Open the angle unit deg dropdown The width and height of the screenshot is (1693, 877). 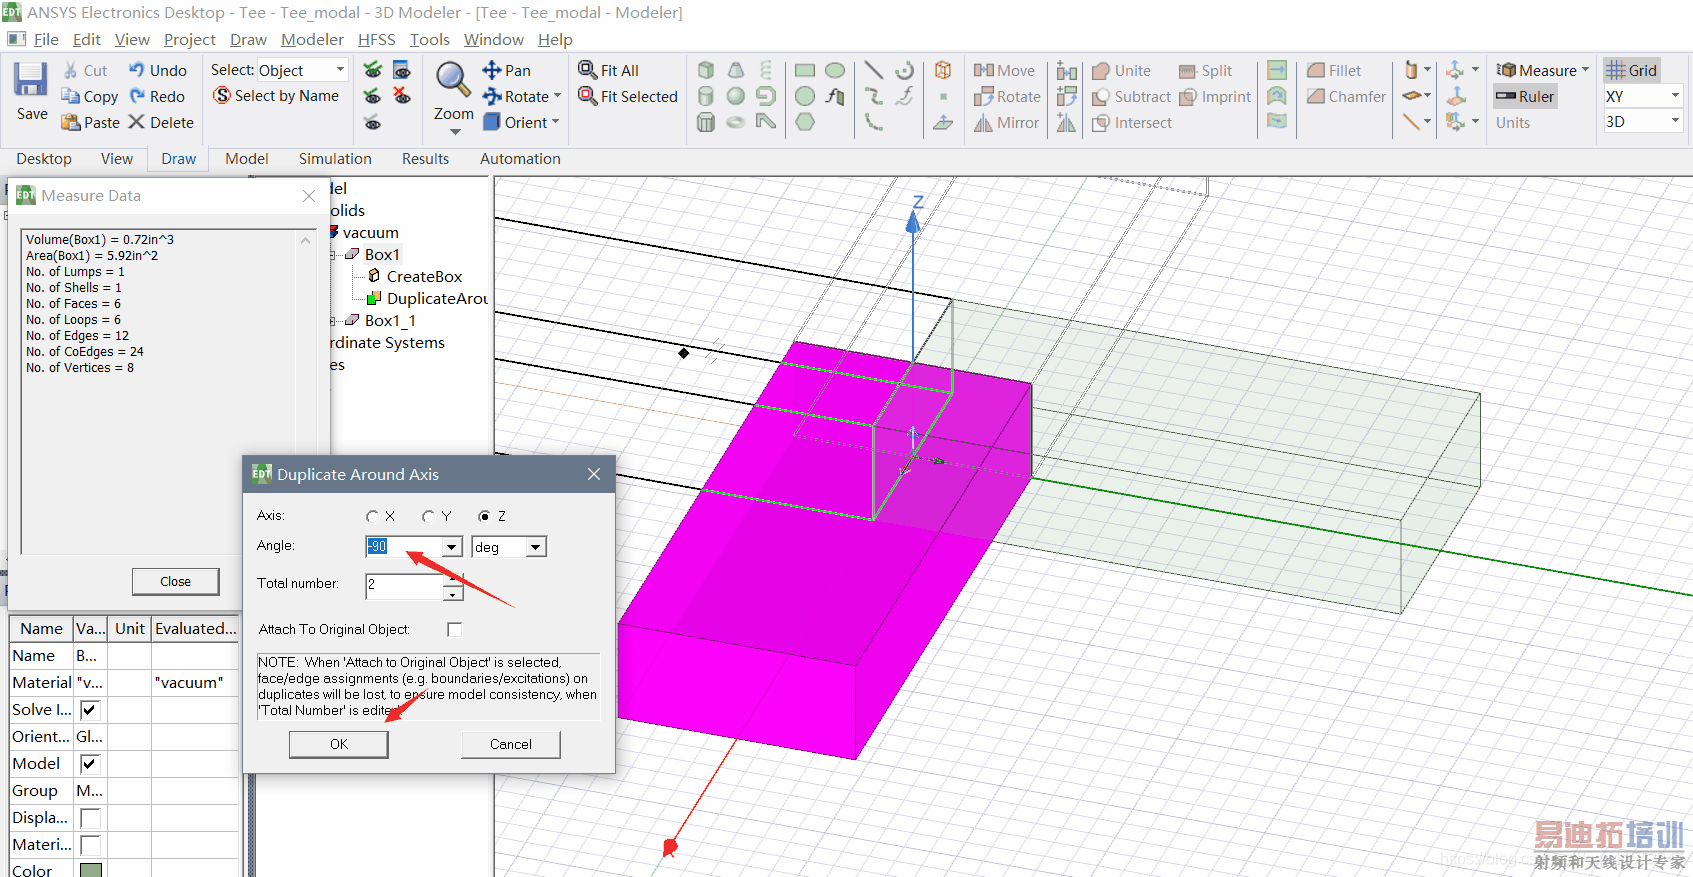tap(536, 547)
